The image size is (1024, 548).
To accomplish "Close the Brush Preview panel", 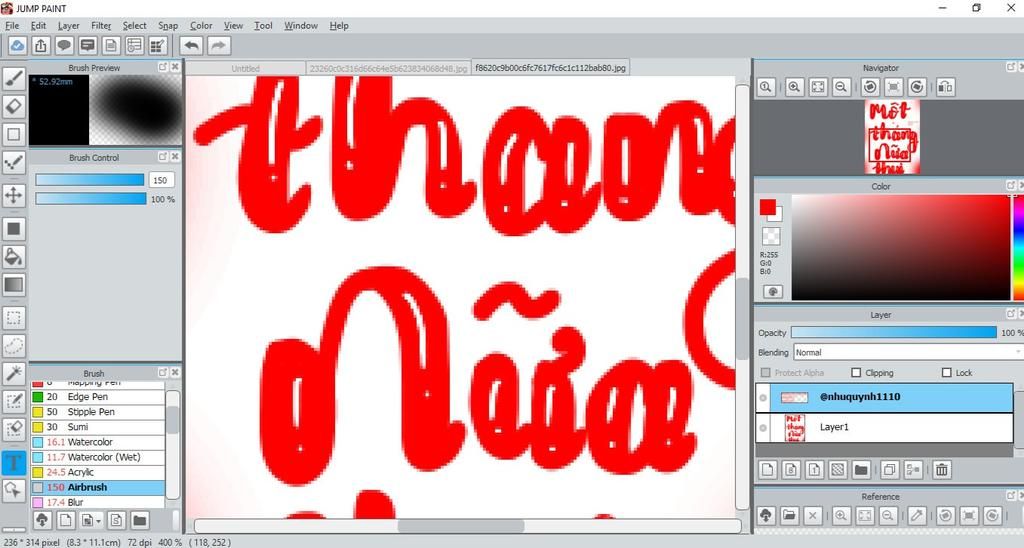I will click(175, 67).
